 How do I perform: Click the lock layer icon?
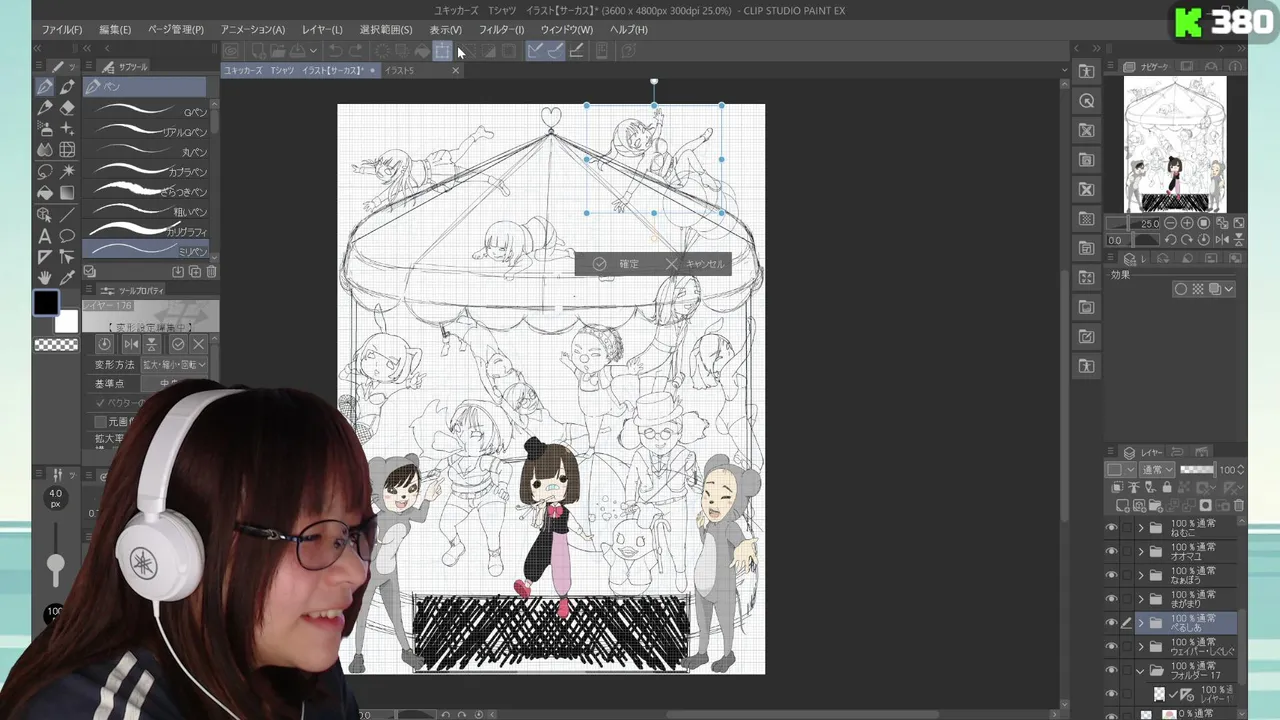click(x=1166, y=488)
